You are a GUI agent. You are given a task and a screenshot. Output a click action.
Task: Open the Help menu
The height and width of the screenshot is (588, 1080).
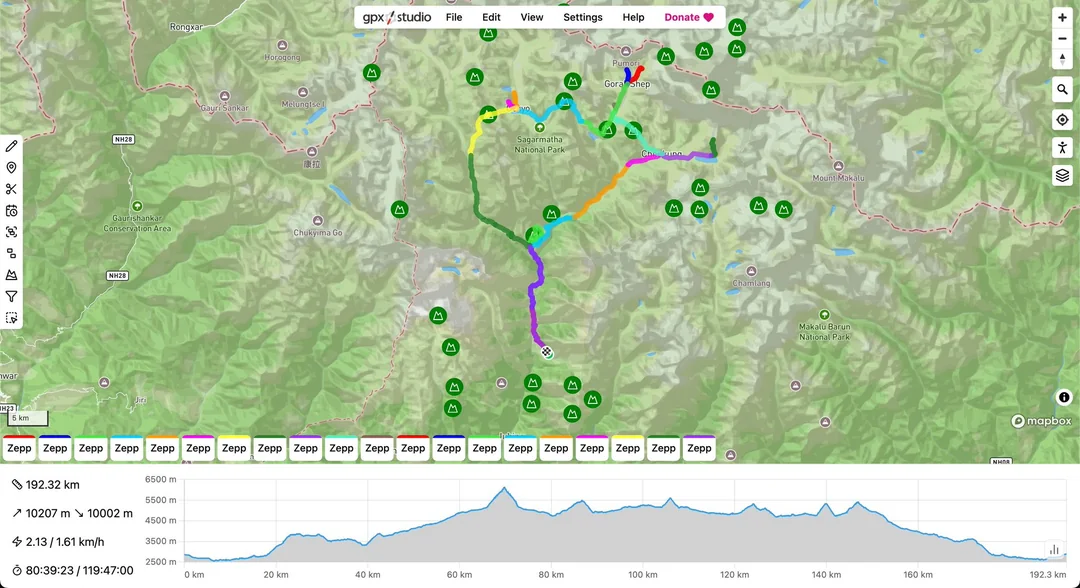click(633, 17)
